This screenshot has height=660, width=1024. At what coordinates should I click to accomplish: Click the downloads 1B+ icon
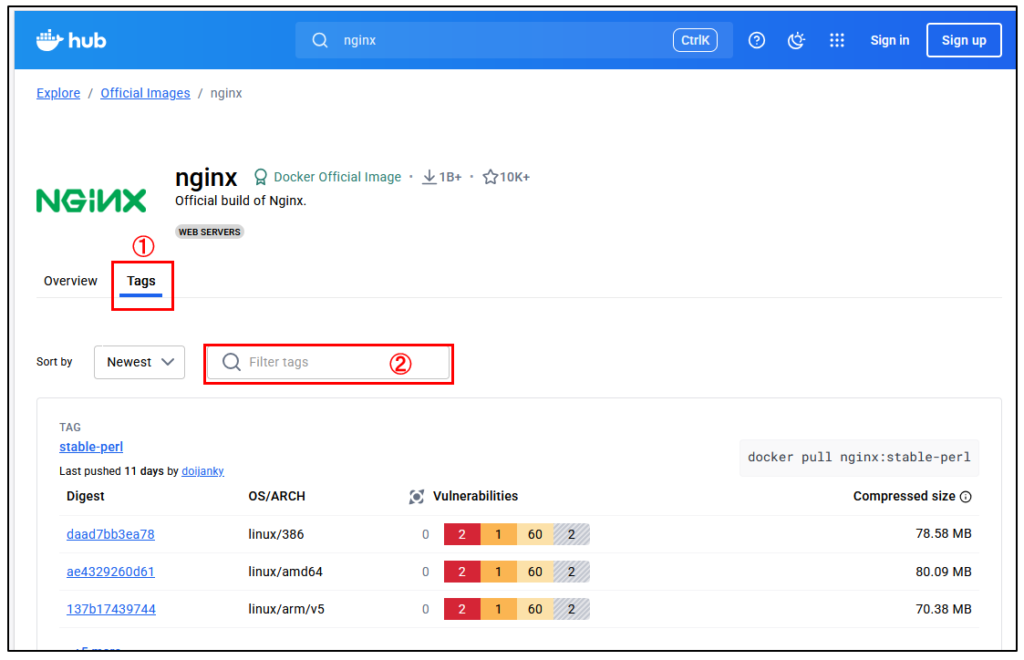coord(429,177)
